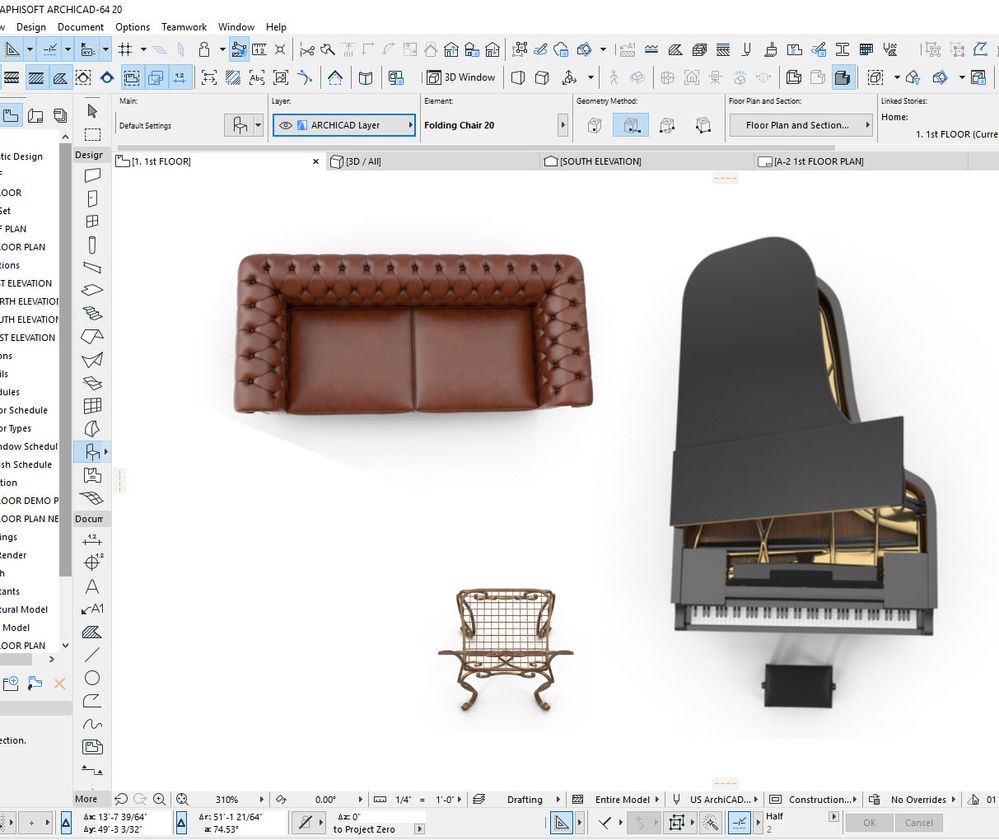
Task: Select the Window tool
Action: pos(92,221)
